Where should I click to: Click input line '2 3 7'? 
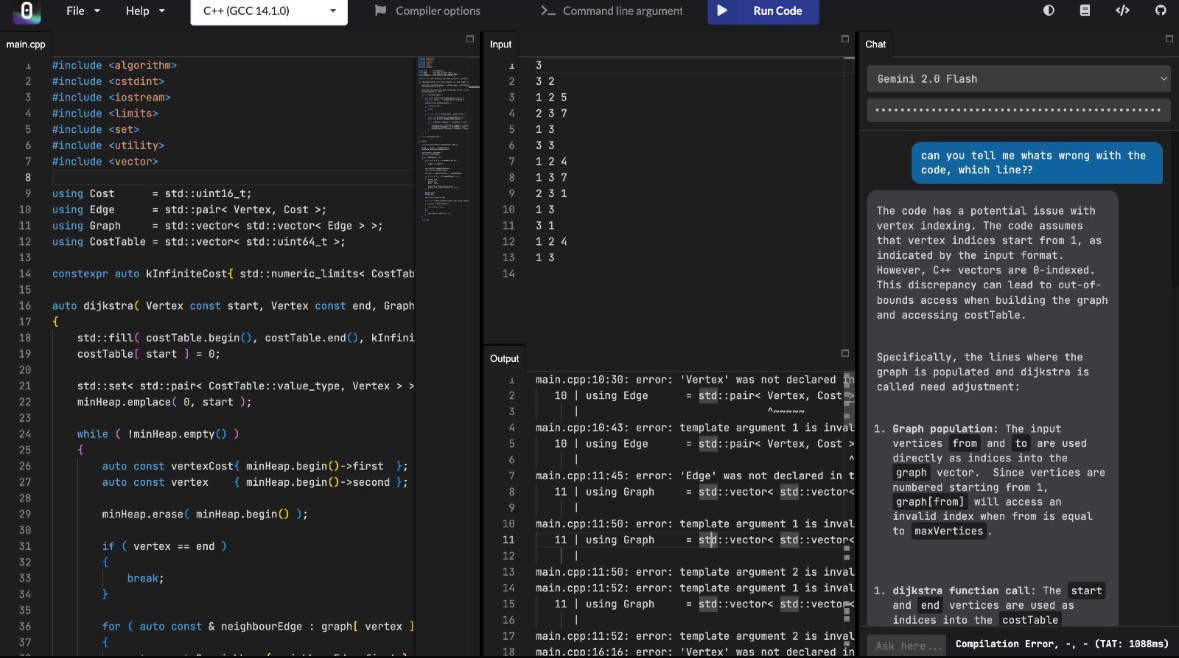pos(551,114)
